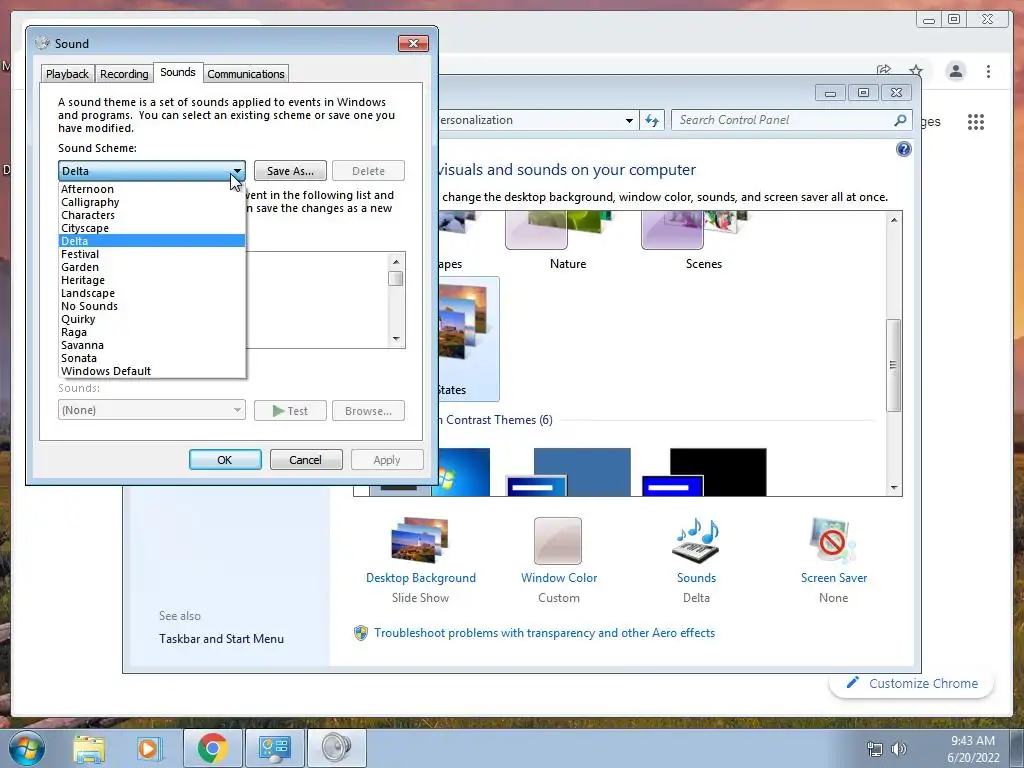Open the Communications tab

point(246,74)
